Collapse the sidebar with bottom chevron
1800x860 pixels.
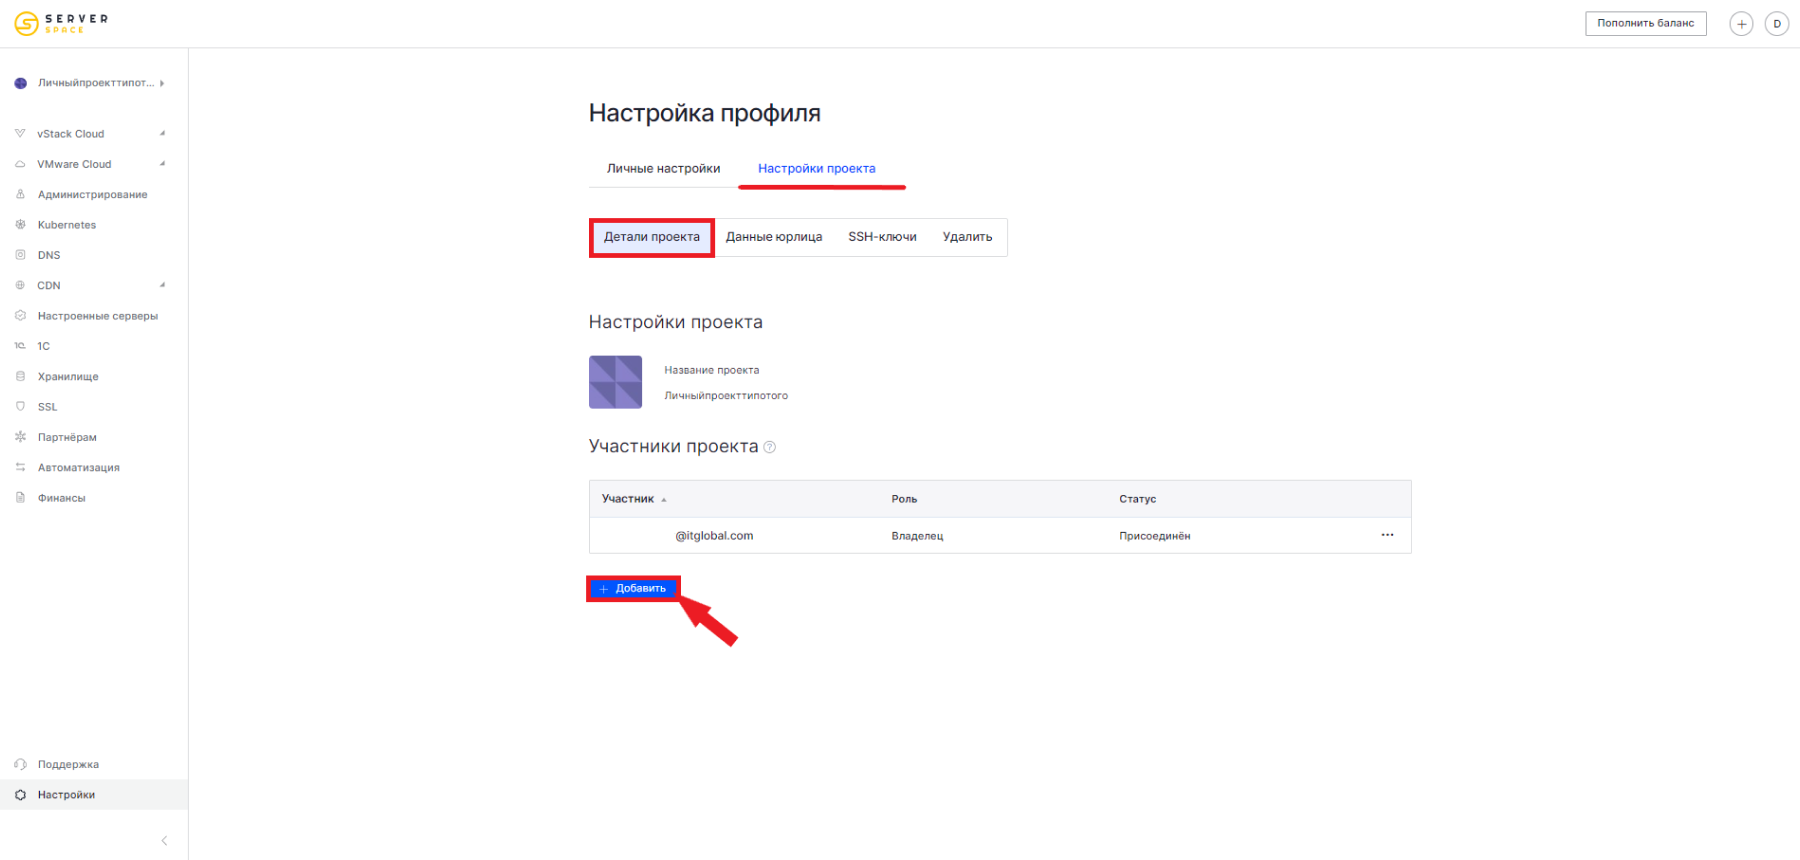(164, 841)
